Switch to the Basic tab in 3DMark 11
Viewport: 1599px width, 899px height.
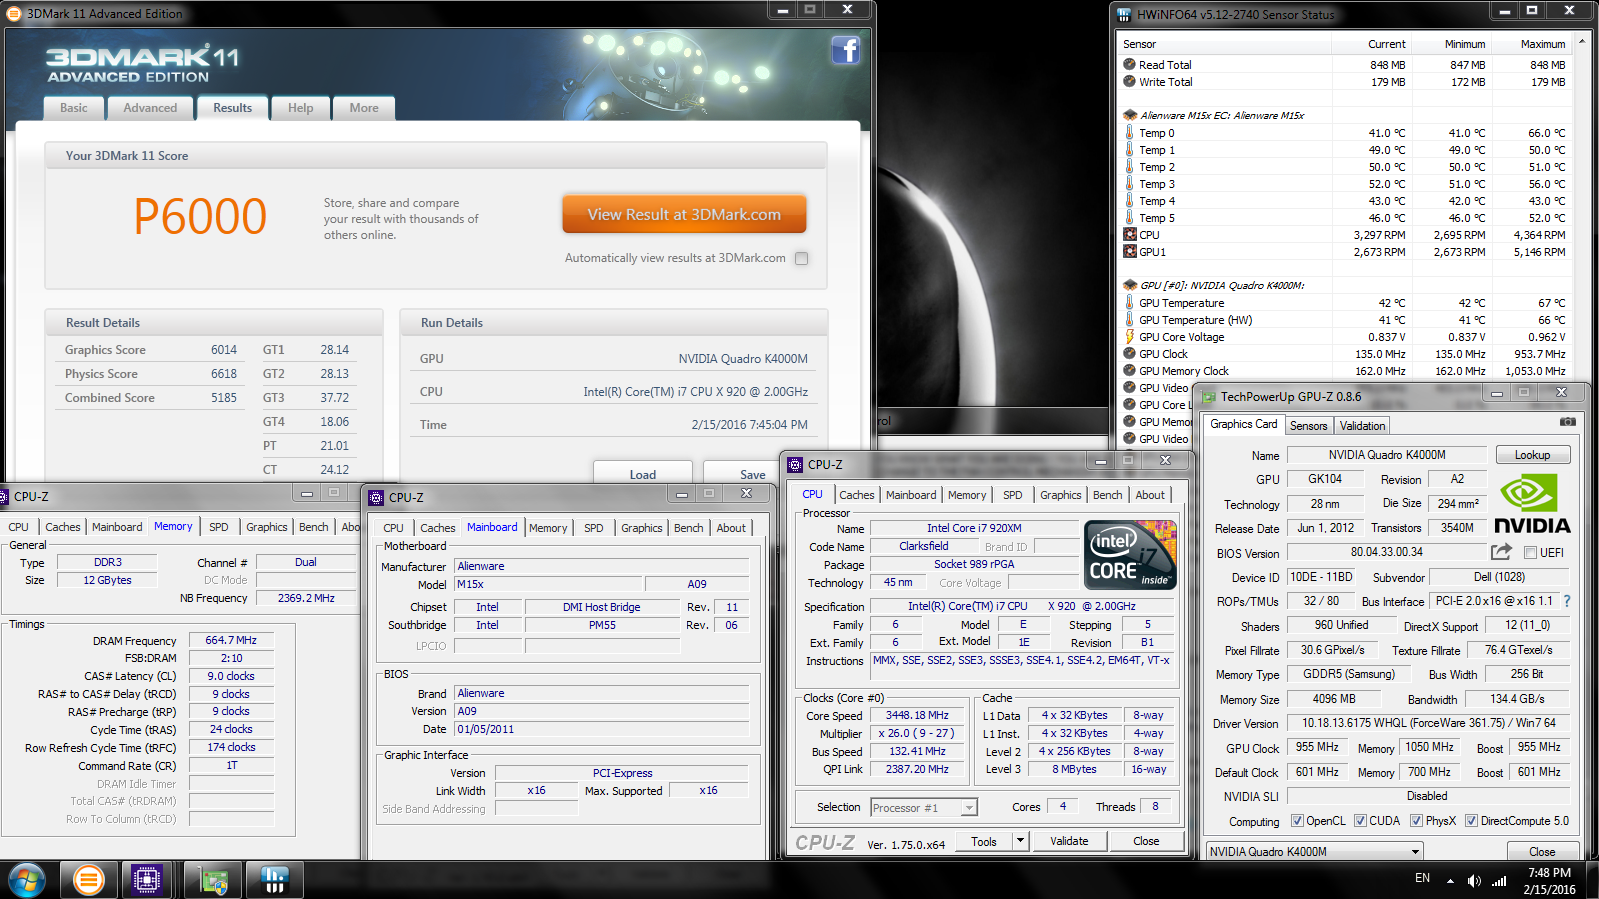tap(74, 108)
